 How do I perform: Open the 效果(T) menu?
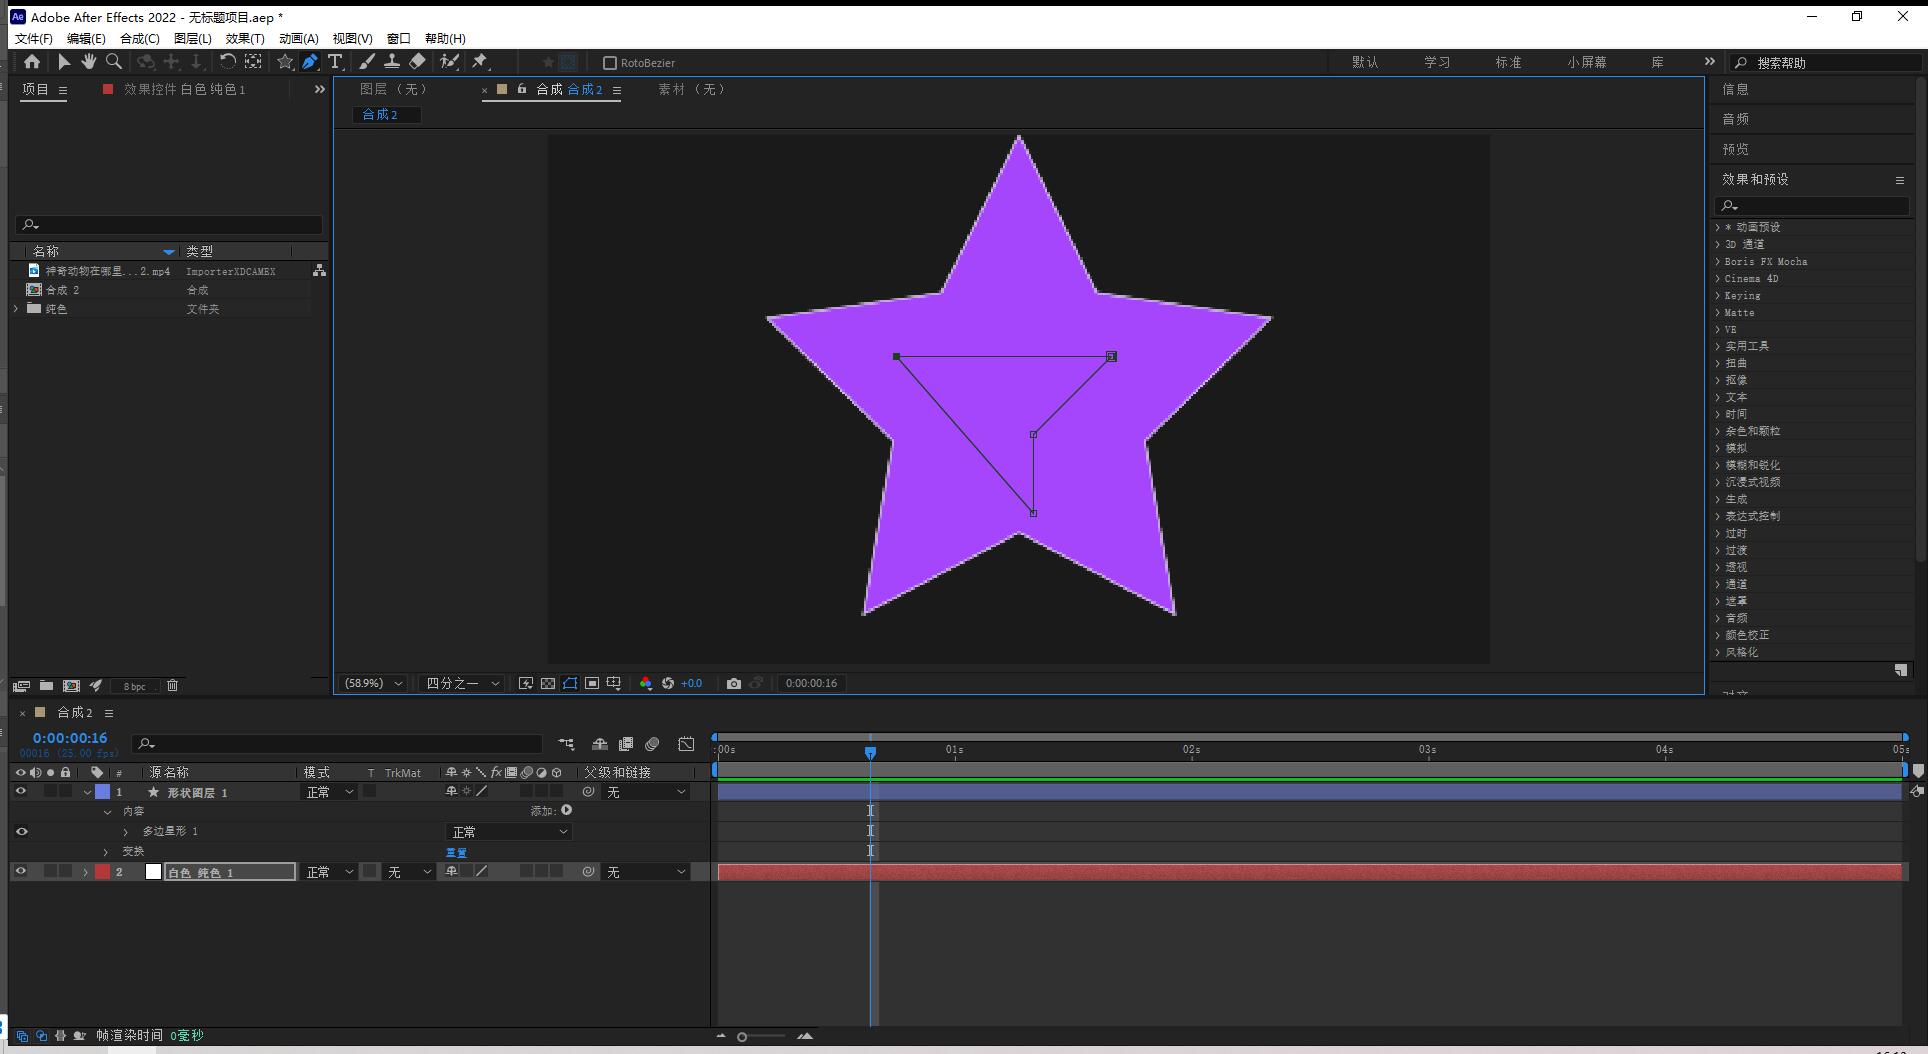(244, 38)
